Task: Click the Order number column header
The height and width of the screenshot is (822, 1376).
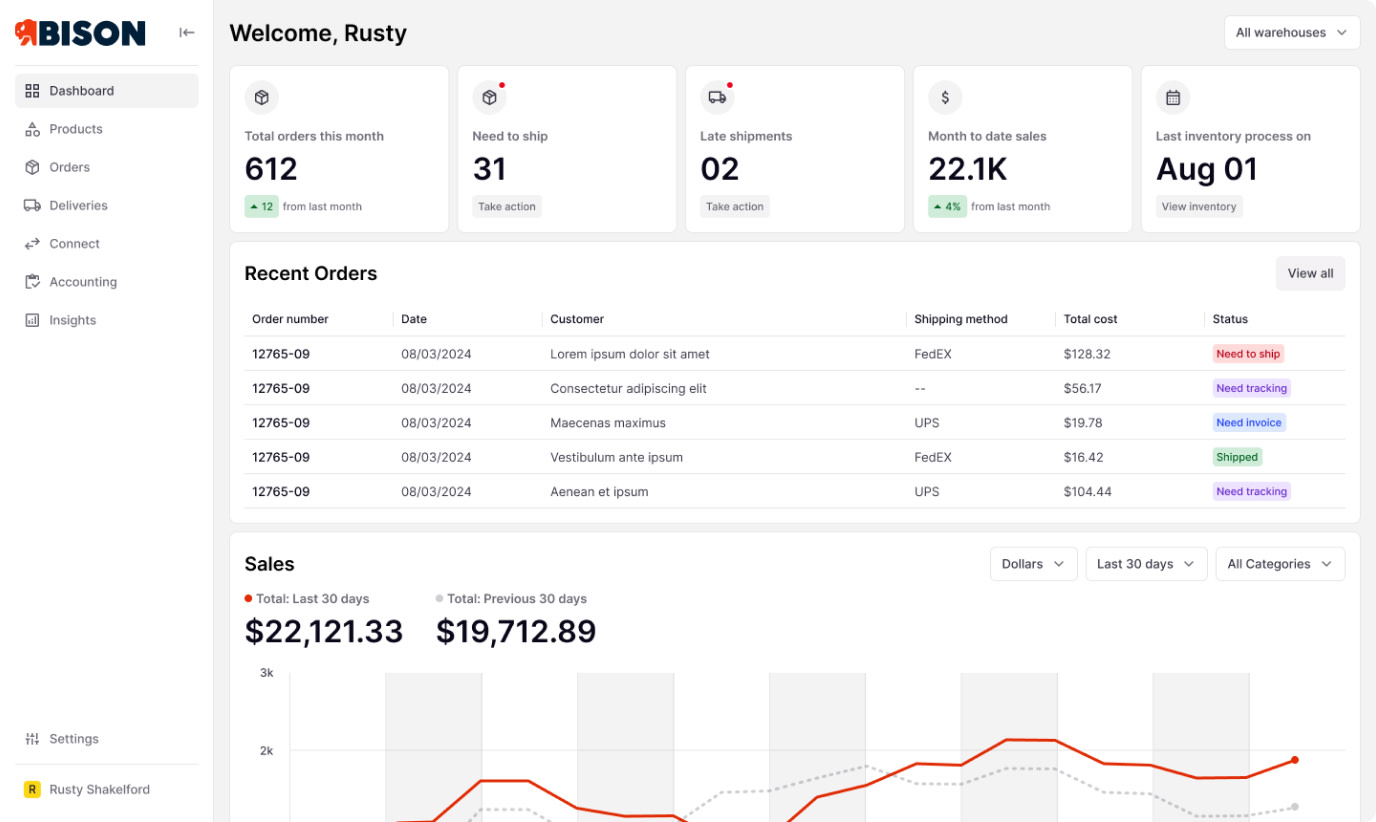Action: (290, 319)
